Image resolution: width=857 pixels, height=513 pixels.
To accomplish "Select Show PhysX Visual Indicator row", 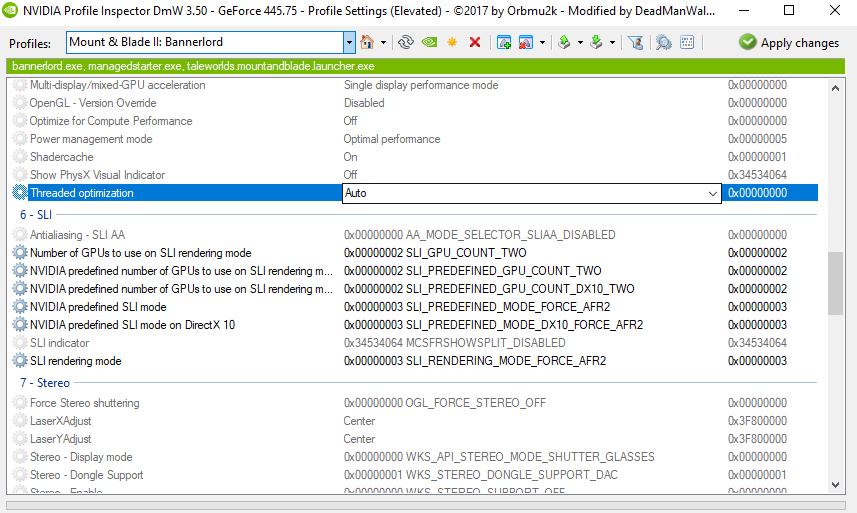I will 97,175.
